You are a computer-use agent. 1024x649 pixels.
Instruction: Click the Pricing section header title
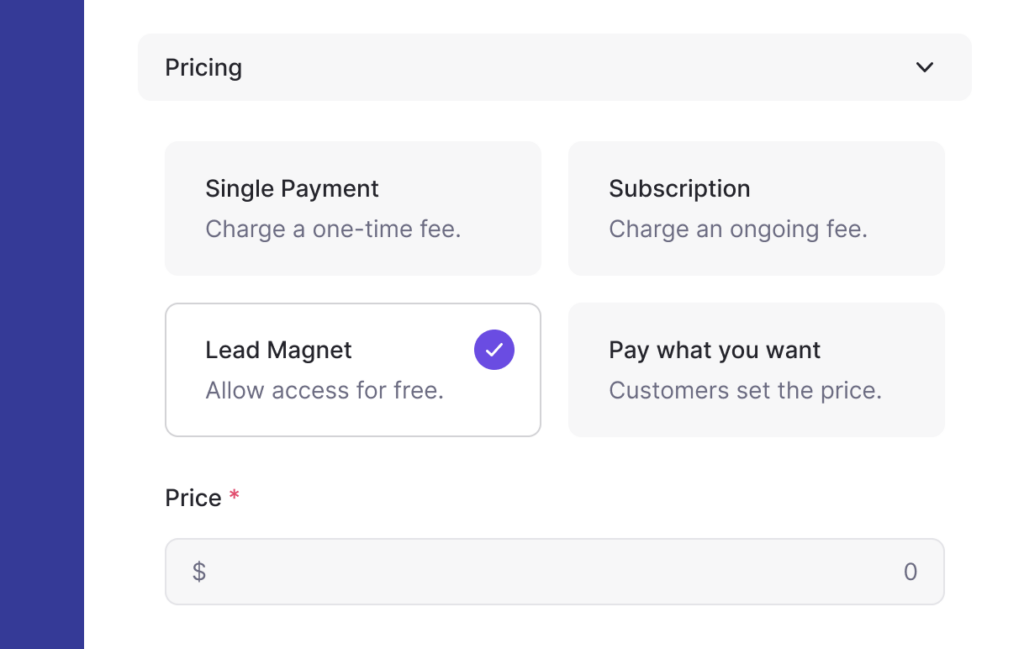203,68
